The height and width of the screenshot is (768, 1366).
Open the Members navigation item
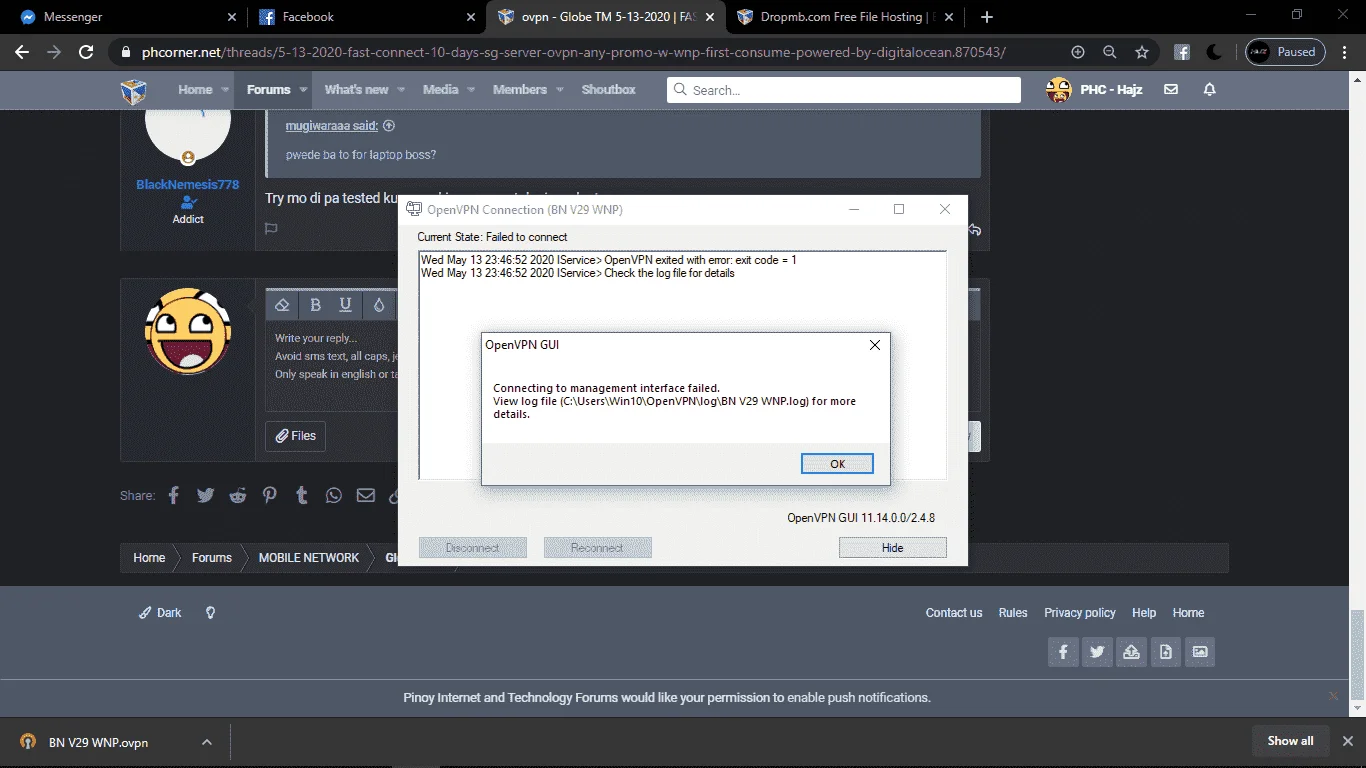[520, 90]
